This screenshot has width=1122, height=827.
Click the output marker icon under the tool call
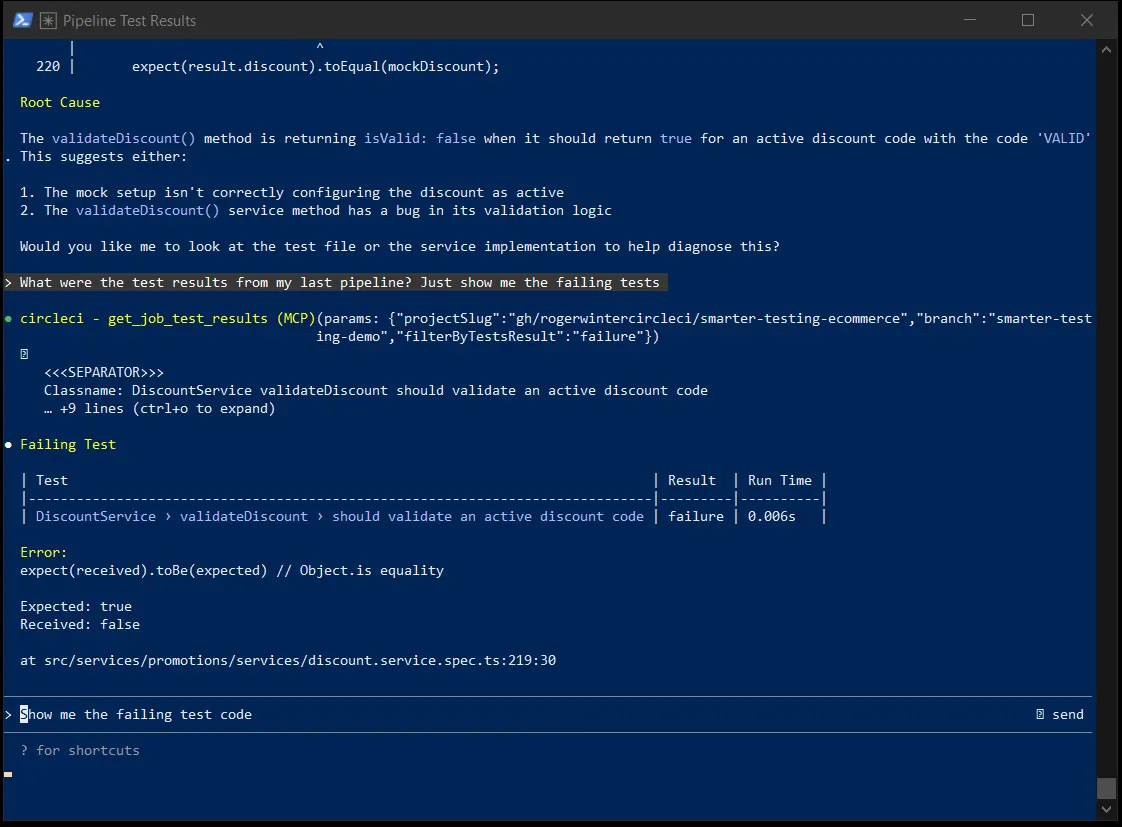click(x=24, y=354)
